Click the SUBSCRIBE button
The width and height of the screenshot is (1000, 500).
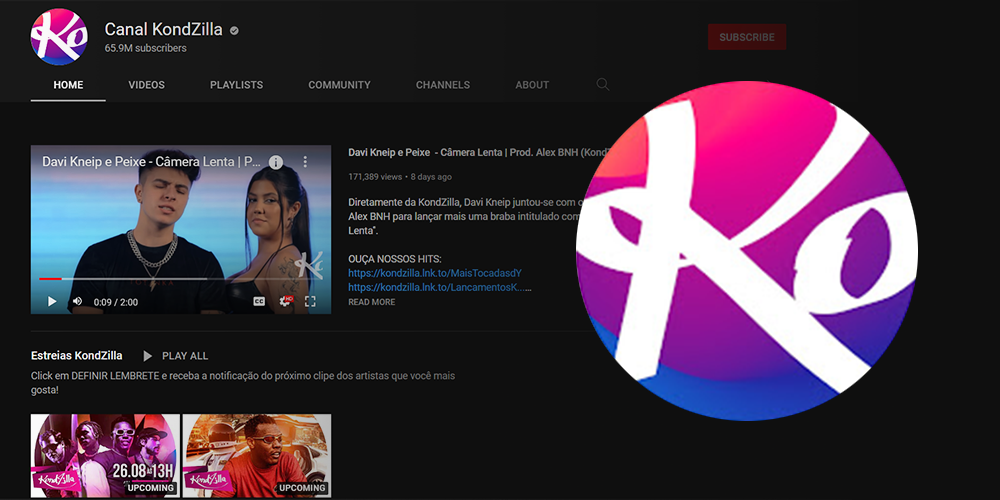pyautogui.click(x=747, y=37)
